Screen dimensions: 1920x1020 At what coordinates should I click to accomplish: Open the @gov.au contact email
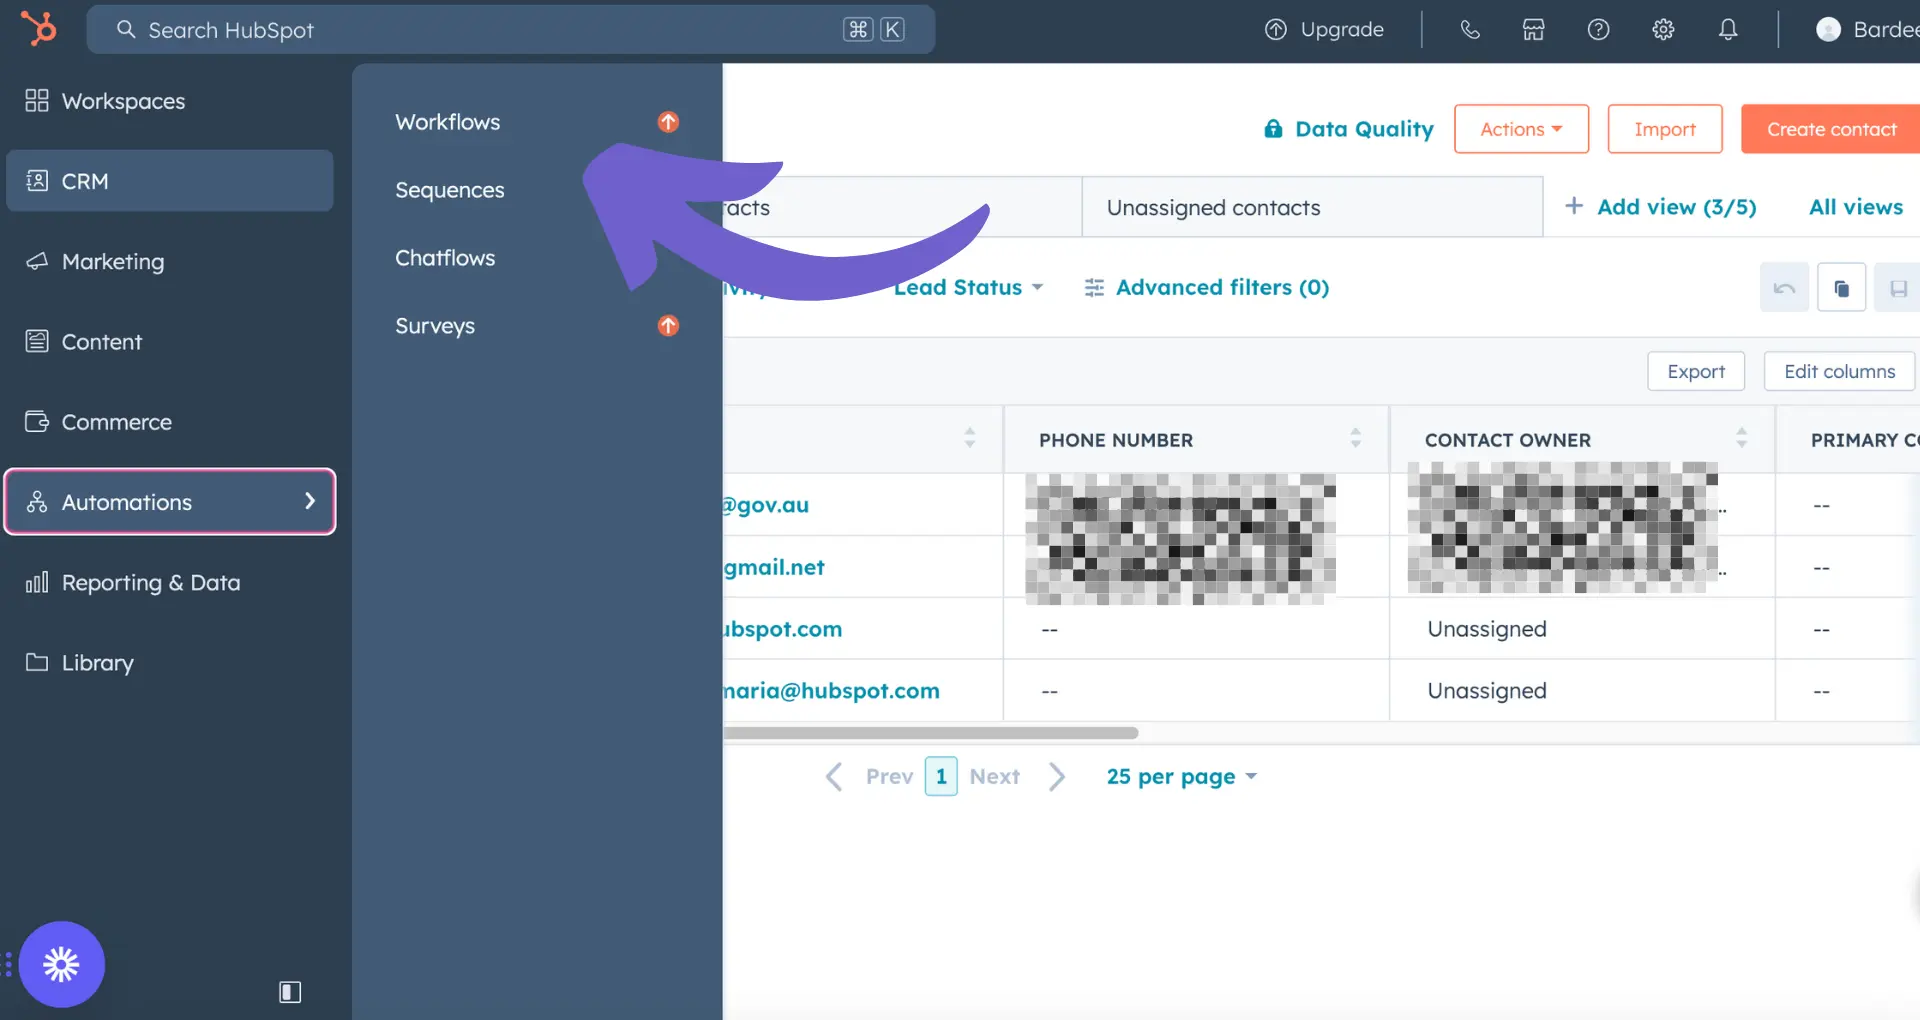tap(765, 505)
